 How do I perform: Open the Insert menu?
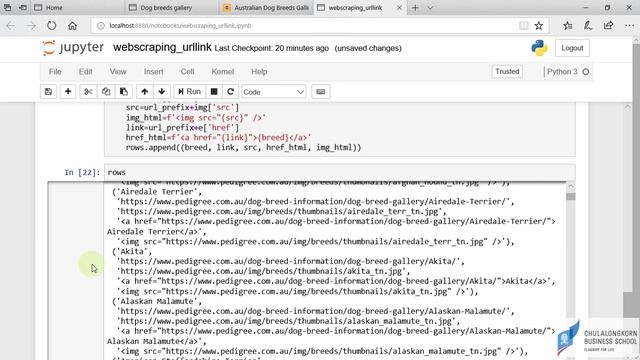[153, 72]
